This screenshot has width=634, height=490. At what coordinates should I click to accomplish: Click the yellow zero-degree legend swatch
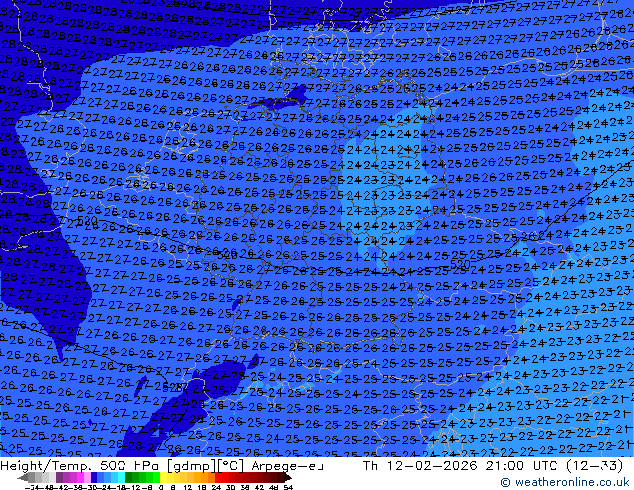tap(163, 477)
